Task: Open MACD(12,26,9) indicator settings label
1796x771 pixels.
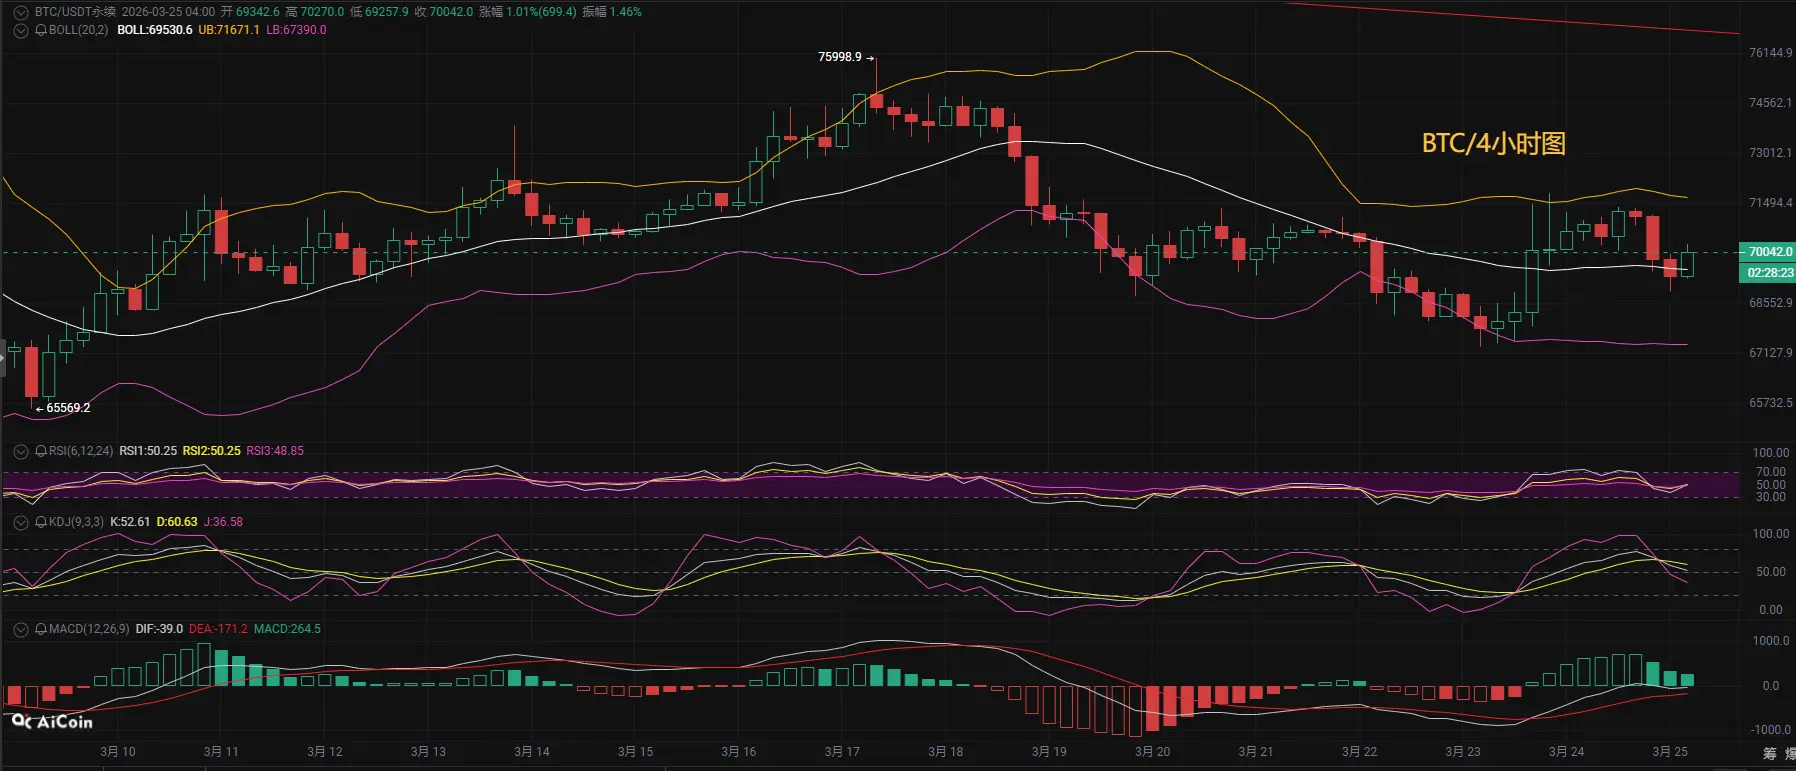Action: [x=89, y=629]
